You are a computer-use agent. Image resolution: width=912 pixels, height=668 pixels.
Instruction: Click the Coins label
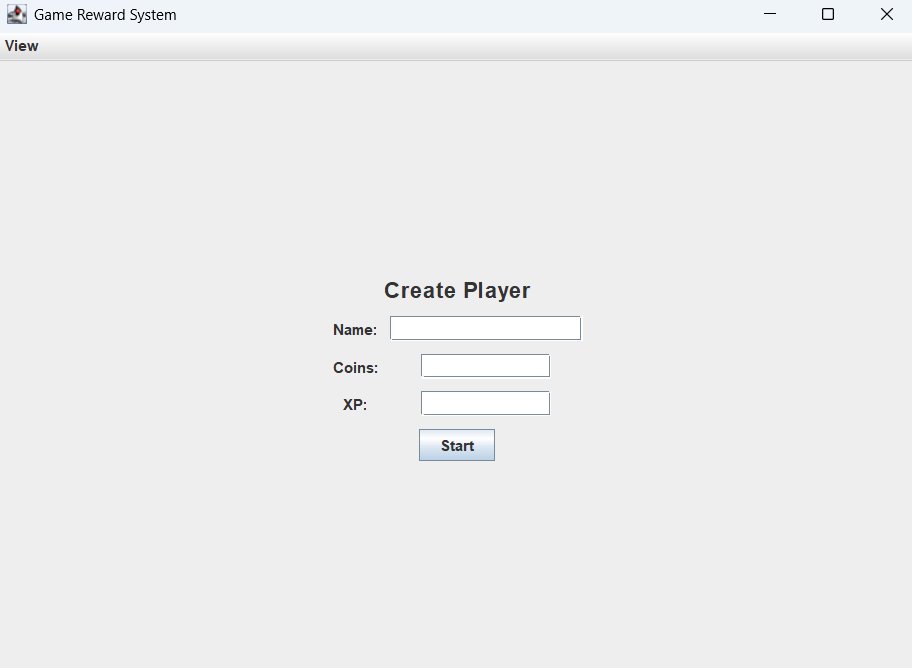[x=356, y=367]
